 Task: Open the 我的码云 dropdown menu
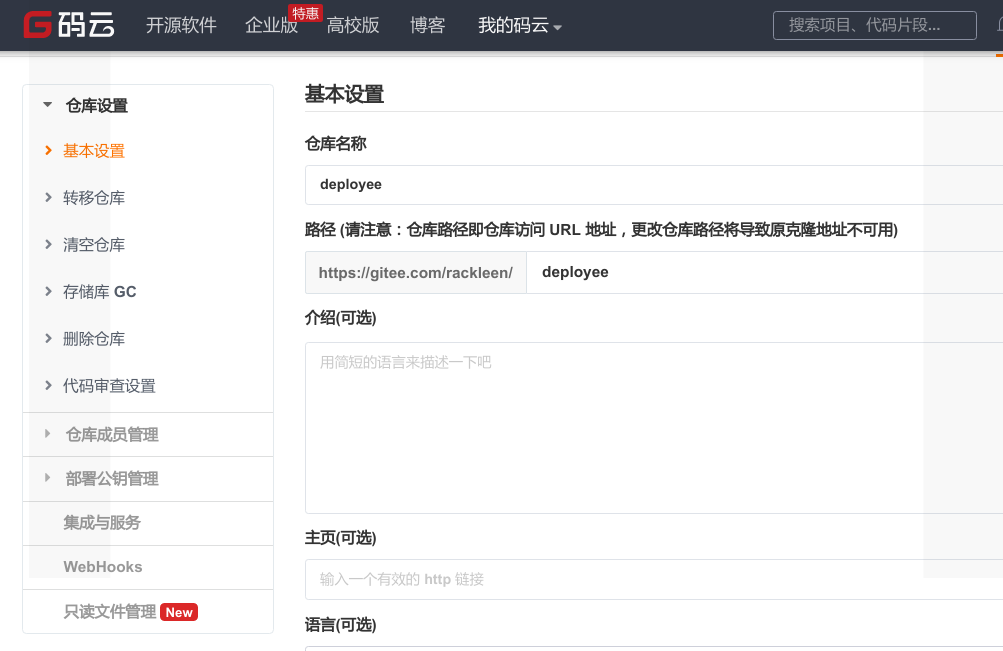[519, 26]
